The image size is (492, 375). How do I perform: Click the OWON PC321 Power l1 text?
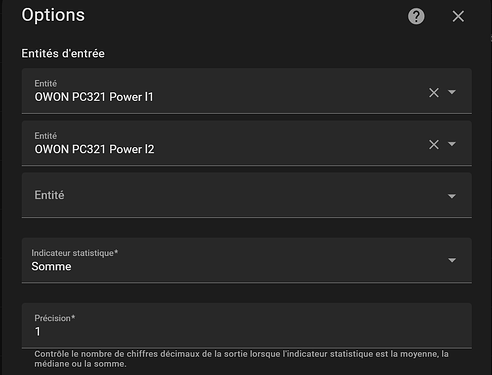click(94, 97)
